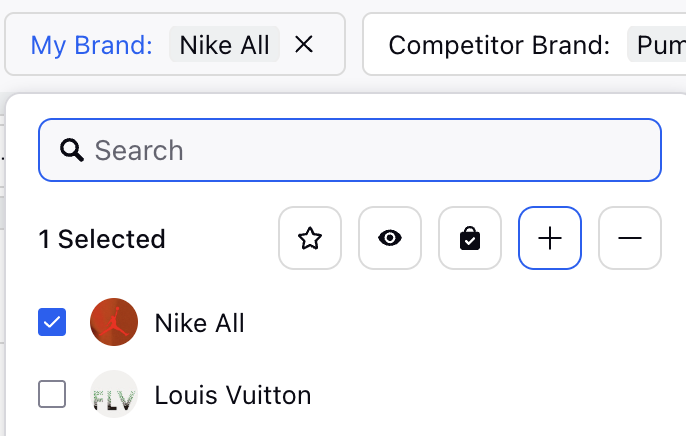The width and height of the screenshot is (686, 436).
Task: Click the plus select-all icon button
Action: pos(550,238)
